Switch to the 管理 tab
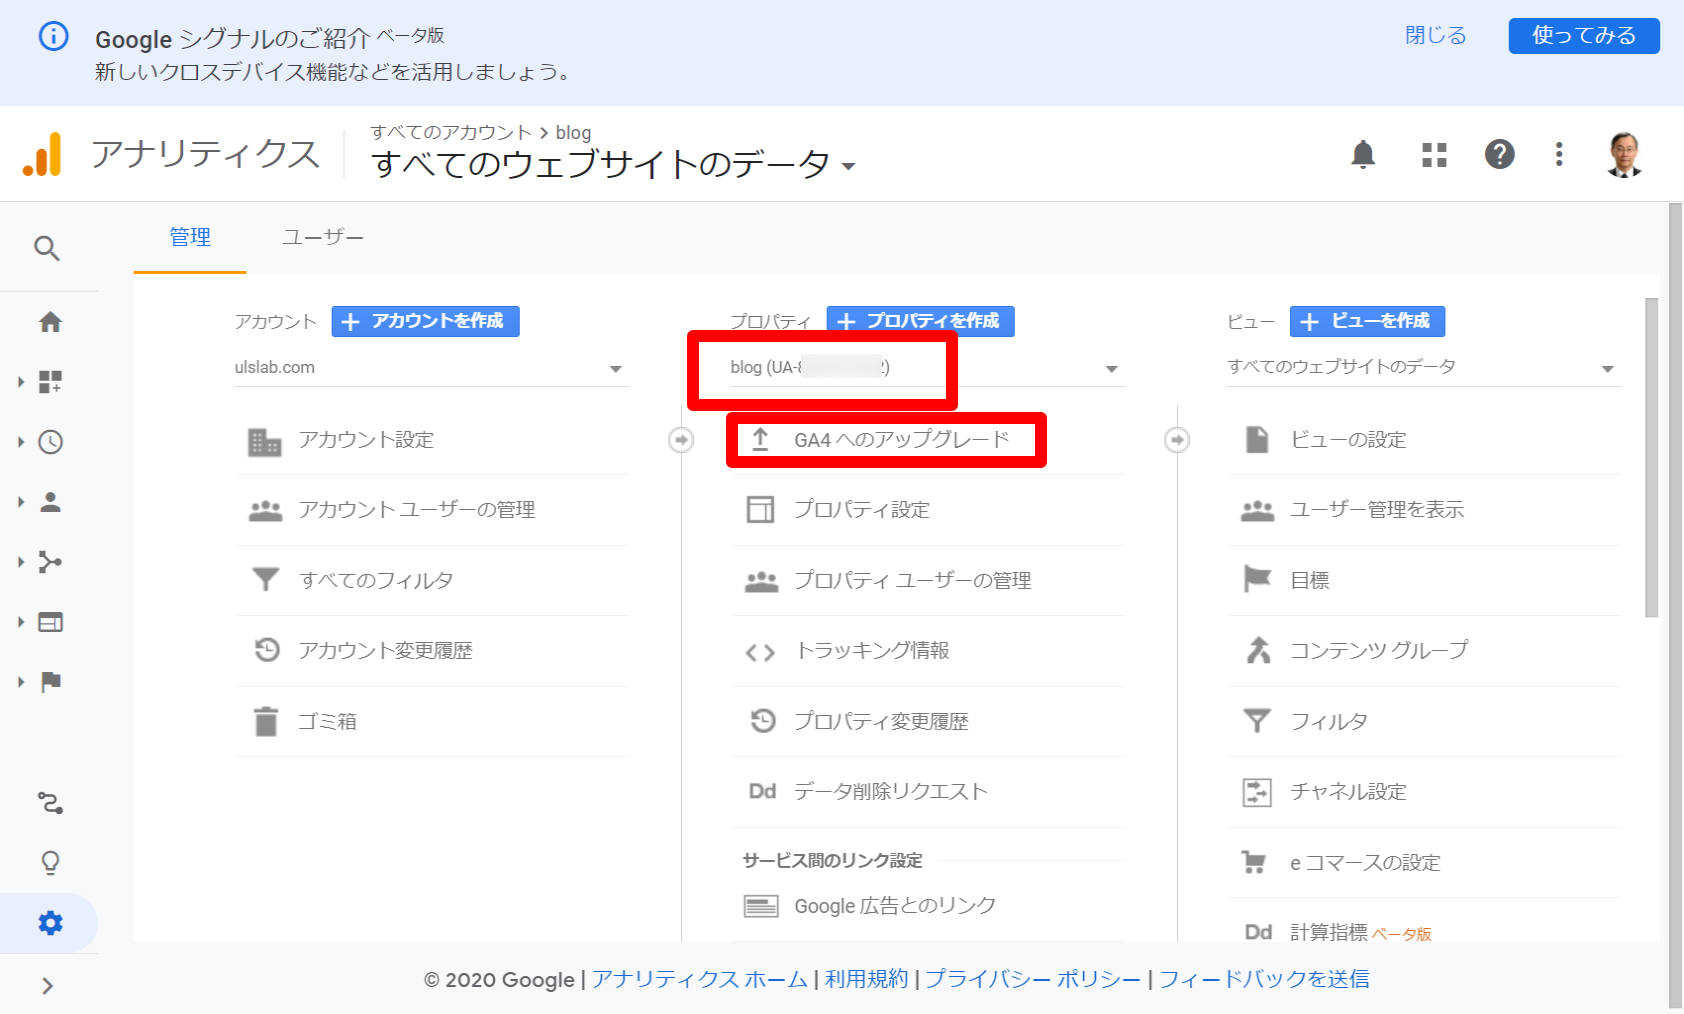This screenshot has height=1014, width=1684. 190,238
